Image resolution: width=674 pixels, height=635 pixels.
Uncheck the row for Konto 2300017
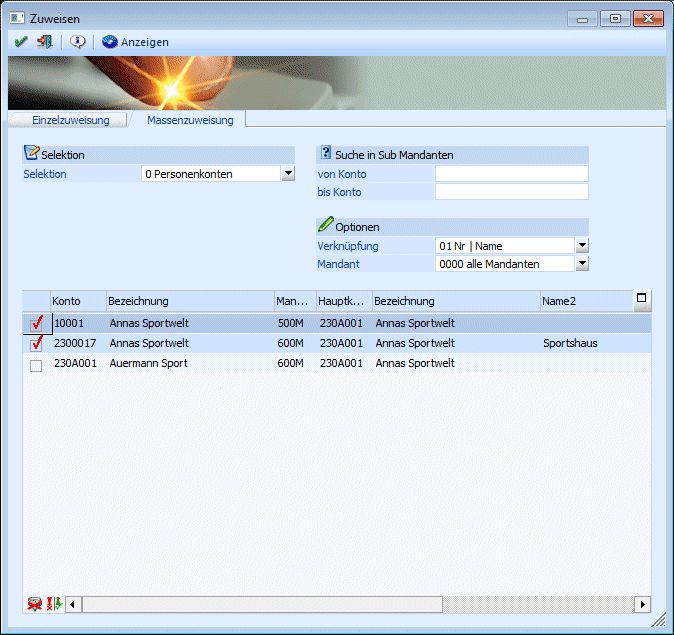[x=36, y=344]
